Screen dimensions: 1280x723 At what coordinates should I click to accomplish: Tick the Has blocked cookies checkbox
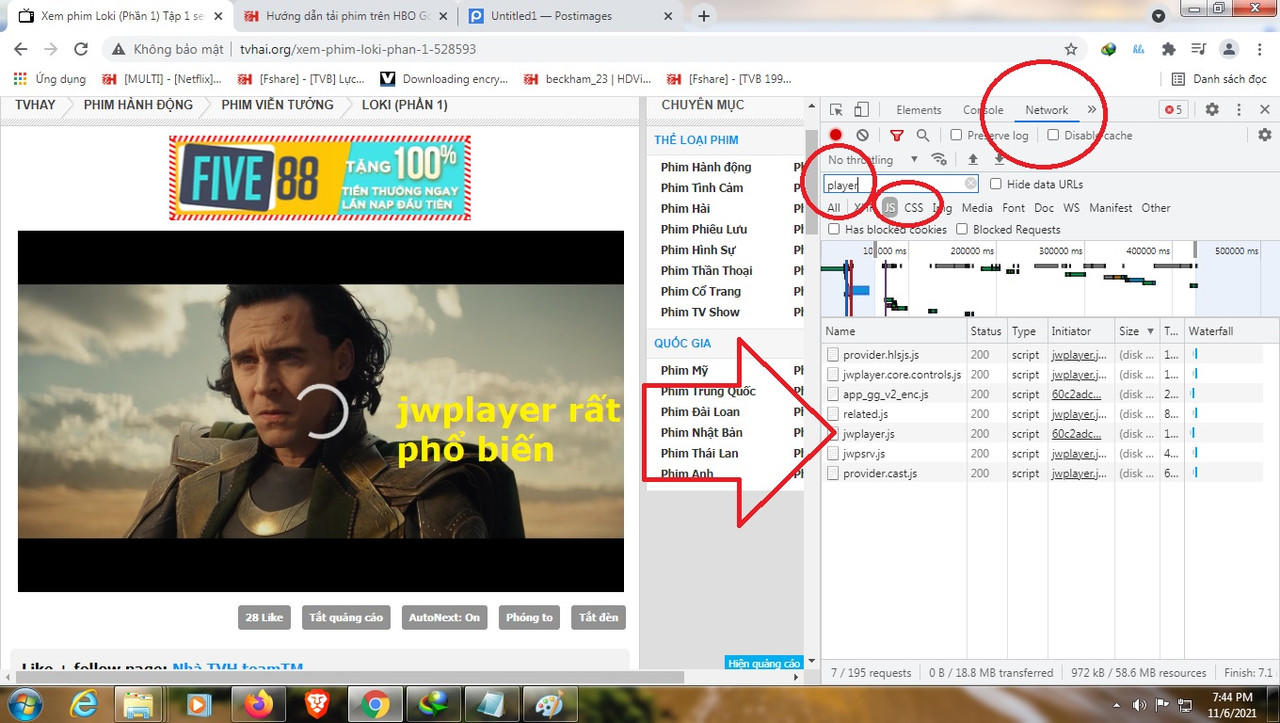click(834, 229)
